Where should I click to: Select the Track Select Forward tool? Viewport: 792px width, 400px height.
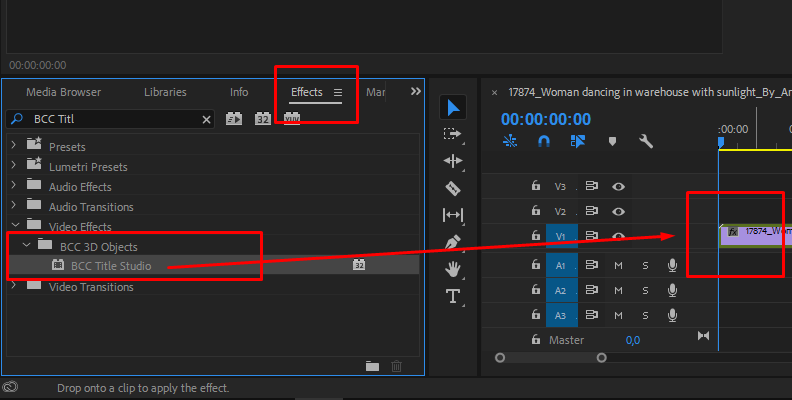click(x=453, y=134)
